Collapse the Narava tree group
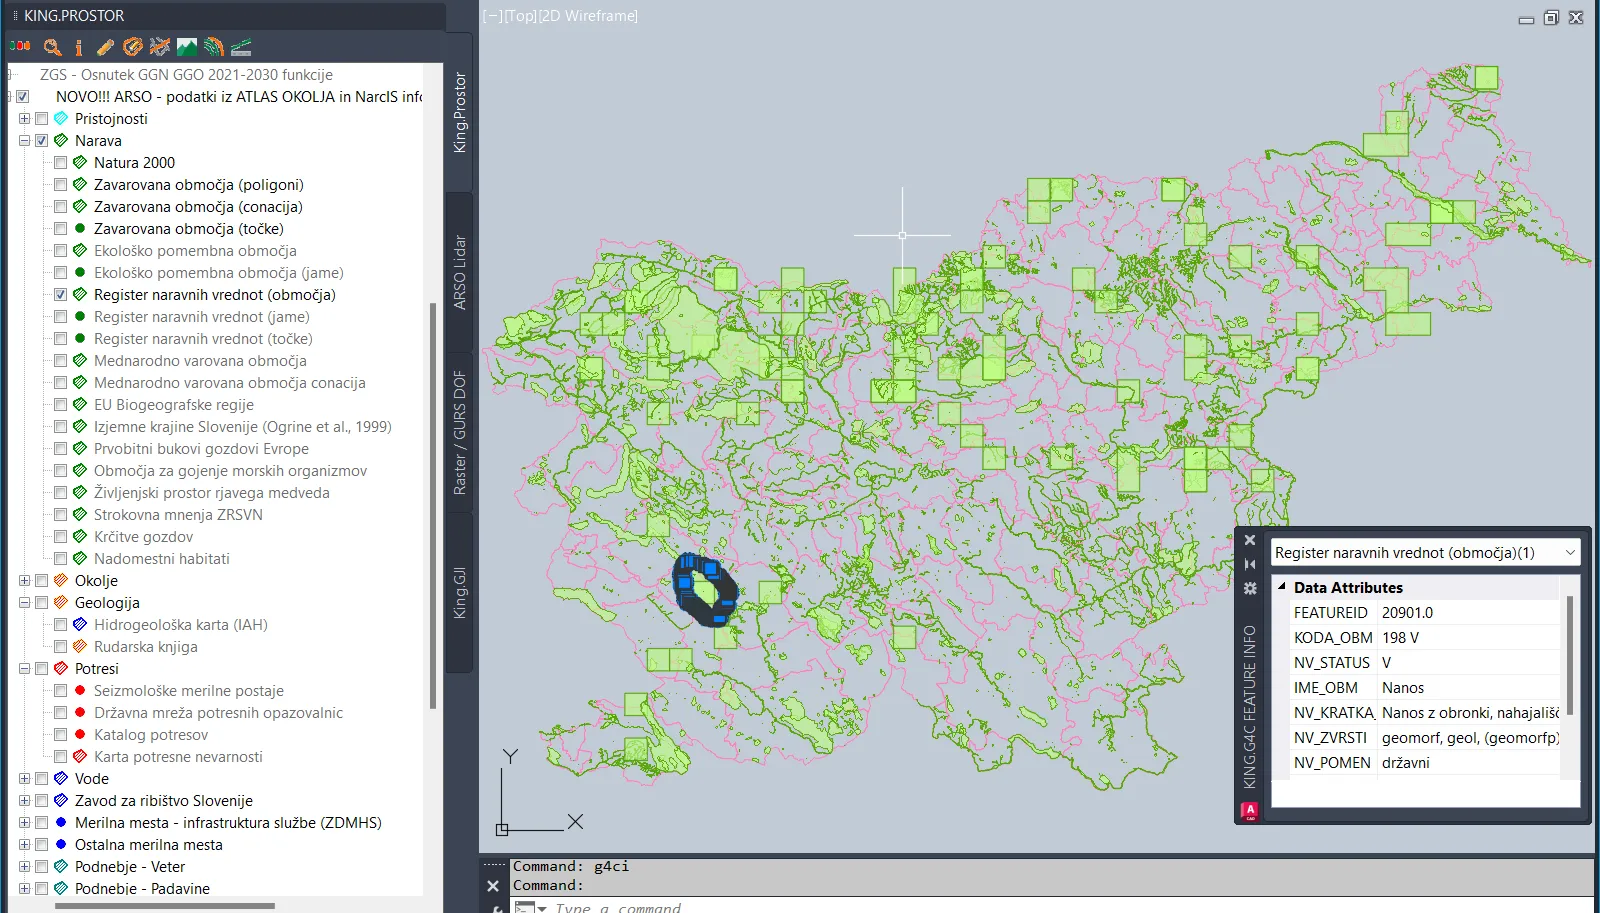The height and width of the screenshot is (913, 1600). (x=24, y=141)
